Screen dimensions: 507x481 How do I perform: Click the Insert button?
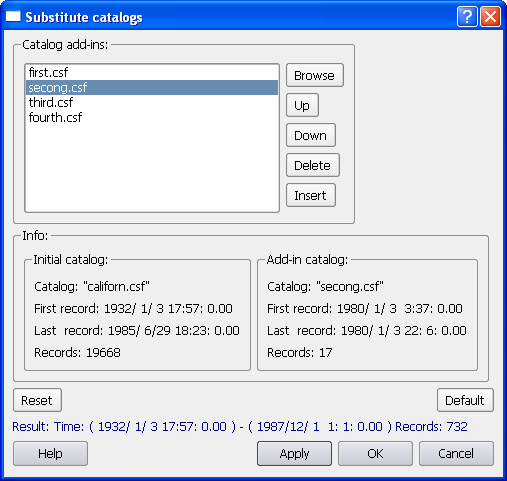(x=311, y=195)
